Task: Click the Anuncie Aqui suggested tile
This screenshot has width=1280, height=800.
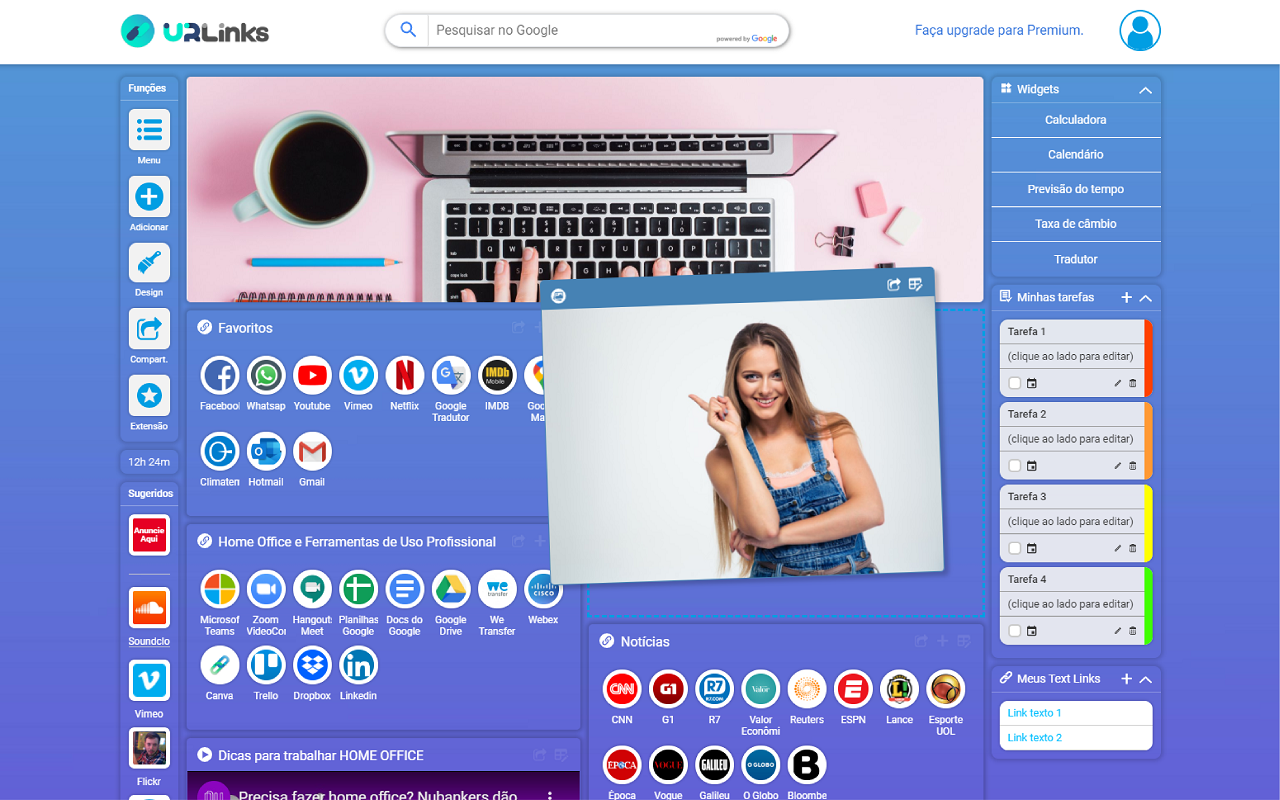Action: [149, 535]
